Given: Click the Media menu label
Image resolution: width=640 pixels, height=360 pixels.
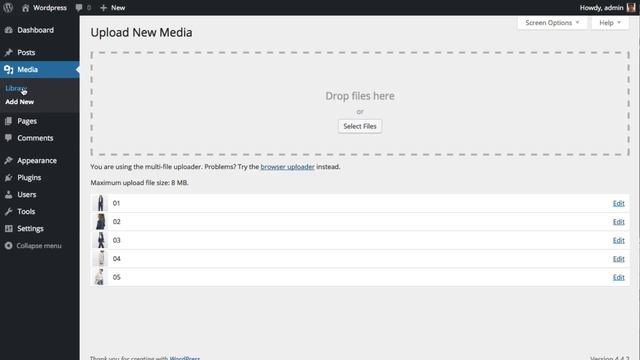Looking at the screenshot, I should (x=27, y=70).
